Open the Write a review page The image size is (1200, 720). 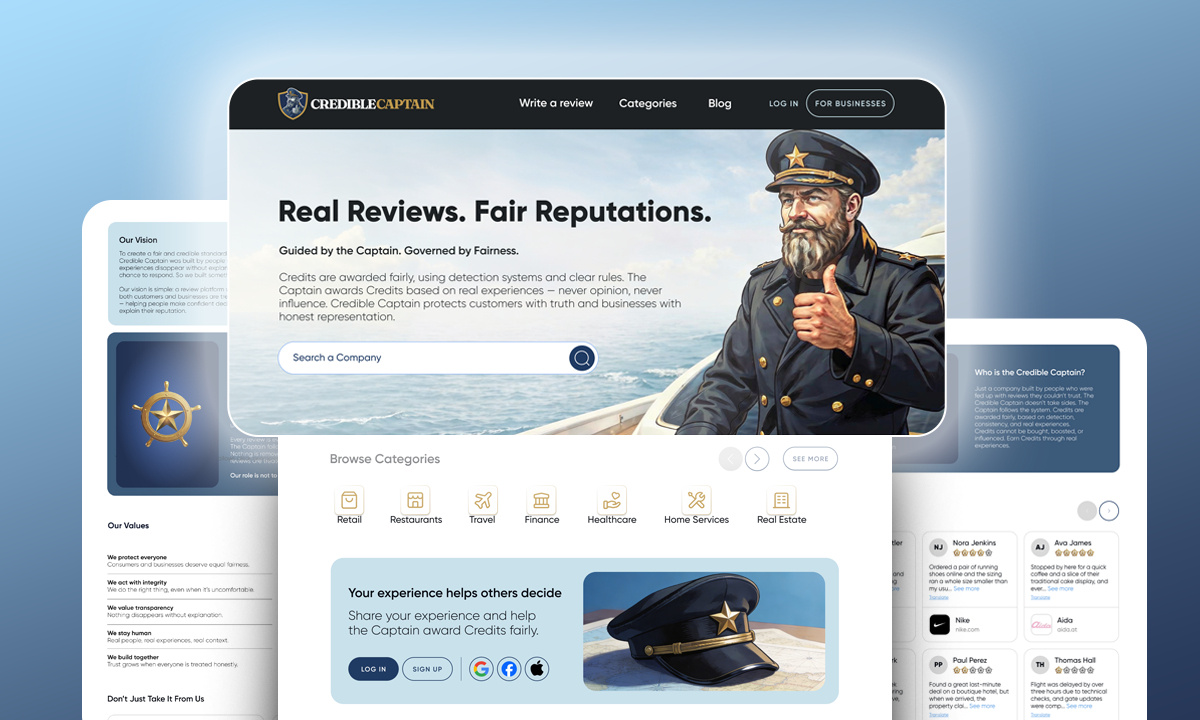pyautogui.click(x=556, y=103)
